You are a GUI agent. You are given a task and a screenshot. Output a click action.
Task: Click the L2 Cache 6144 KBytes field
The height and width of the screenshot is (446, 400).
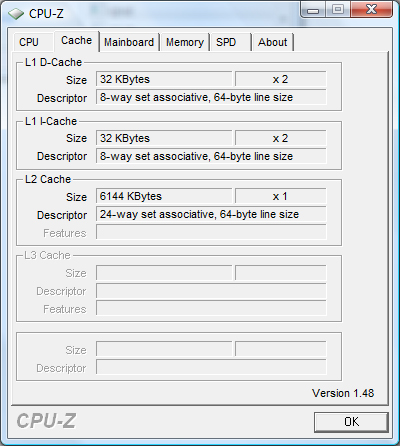point(164,196)
